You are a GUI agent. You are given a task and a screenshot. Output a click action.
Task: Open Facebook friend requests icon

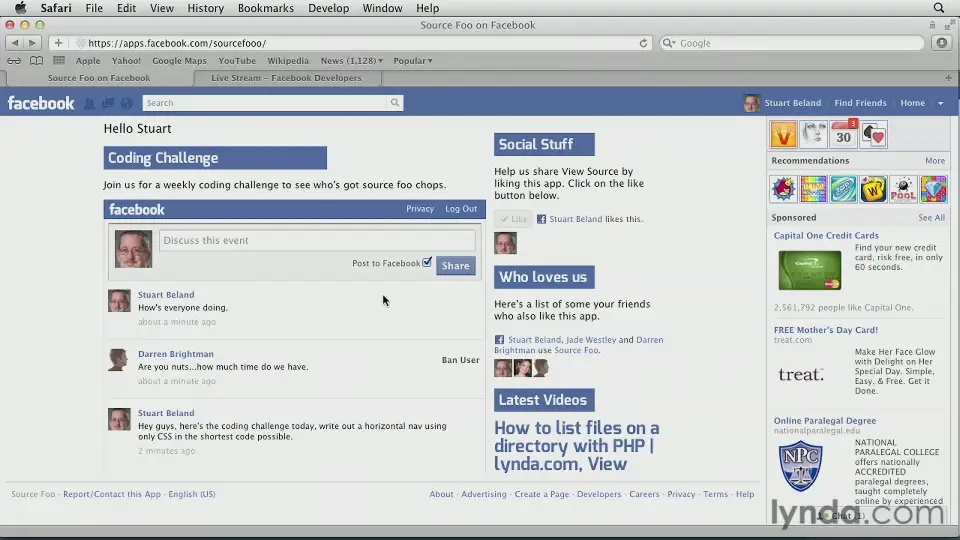[89, 103]
